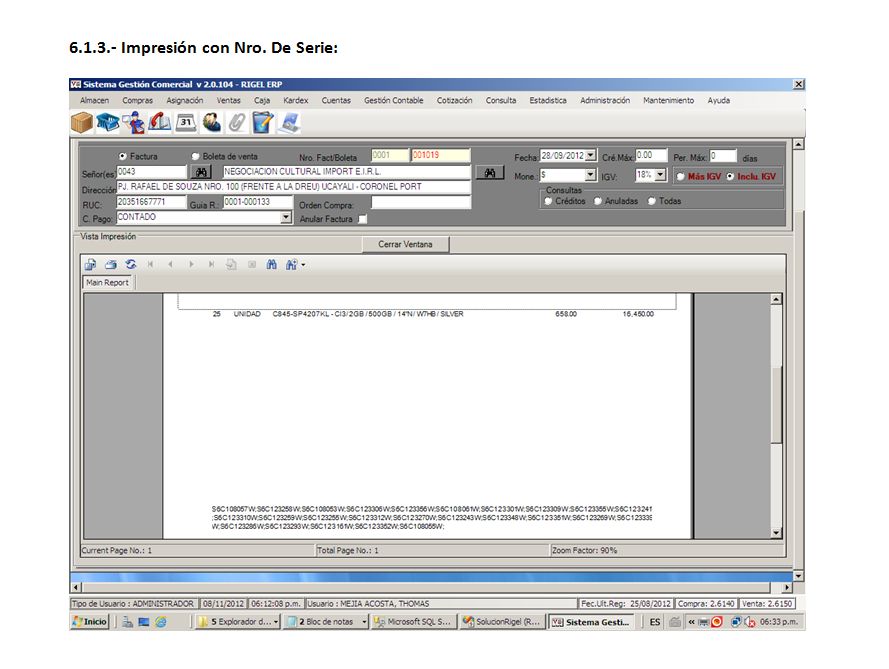The height and width of the screenshot is (669, 889).
Task: Select the Más IGV option
Action: (x=681, y=176)
